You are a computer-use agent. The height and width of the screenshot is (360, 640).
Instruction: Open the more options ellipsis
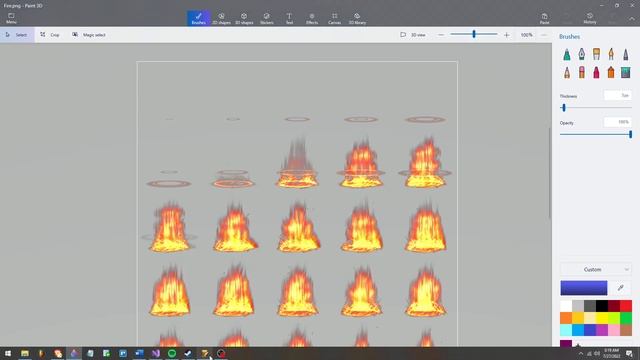(544, 35)
